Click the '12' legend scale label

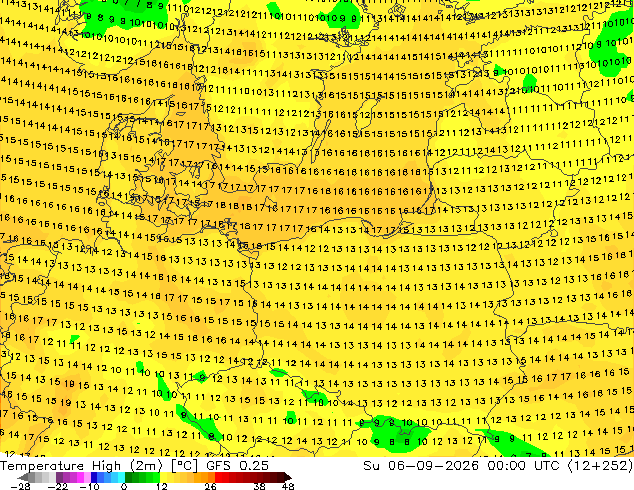(x=162, y=486)
